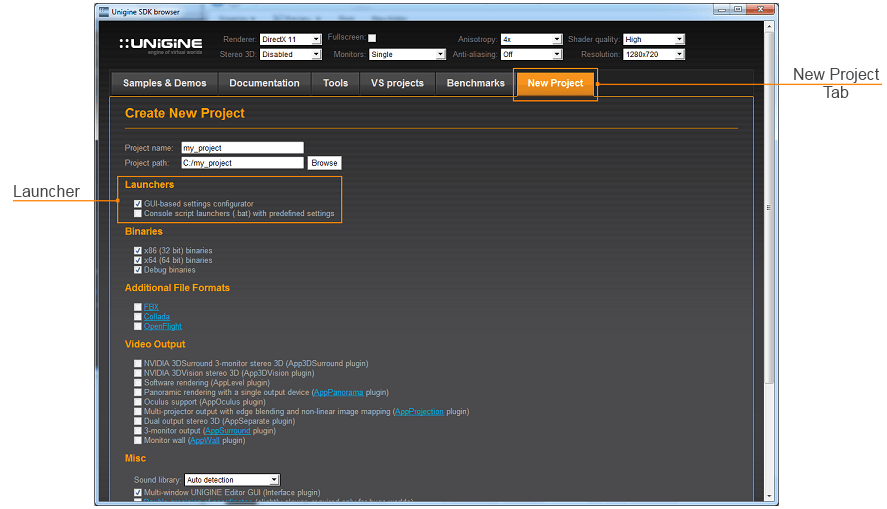Click the scrollbar down arrow
This screenshot has width=887, height=509.
point(769,497)
